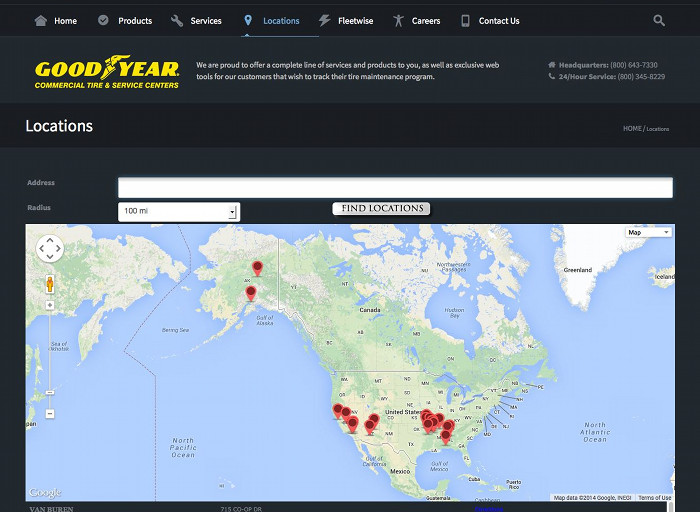Navigate to Contact Us page

490,20
